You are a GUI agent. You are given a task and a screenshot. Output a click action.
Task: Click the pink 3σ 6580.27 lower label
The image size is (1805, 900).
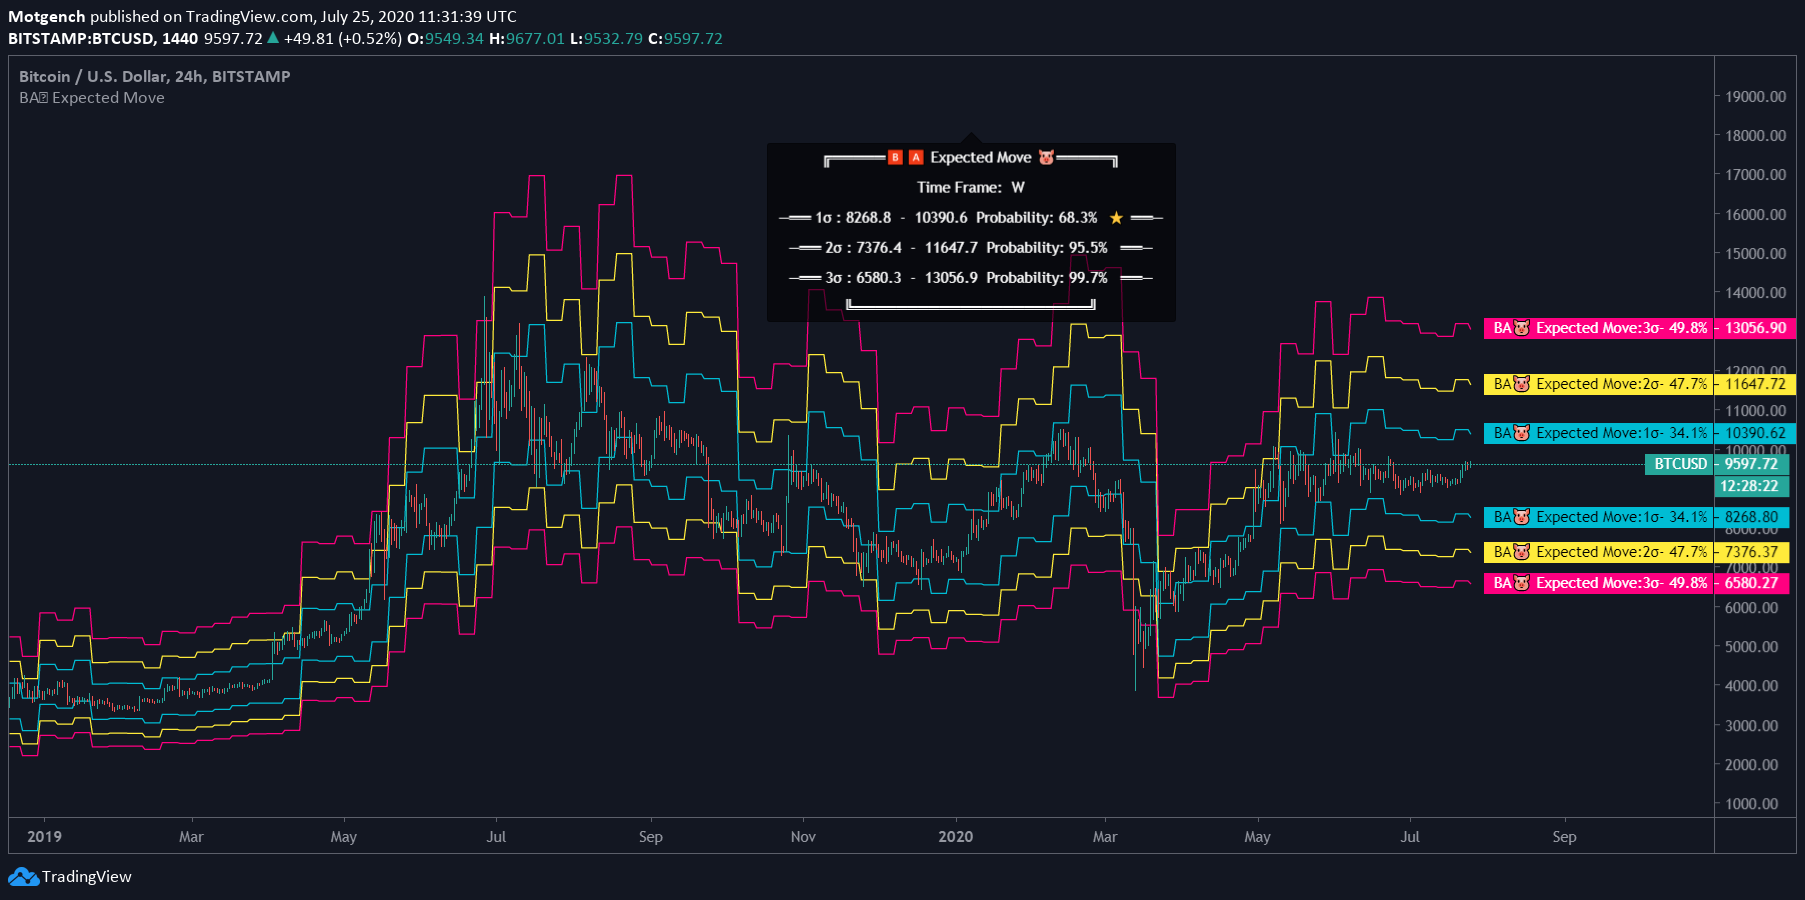coord(1636,583)
